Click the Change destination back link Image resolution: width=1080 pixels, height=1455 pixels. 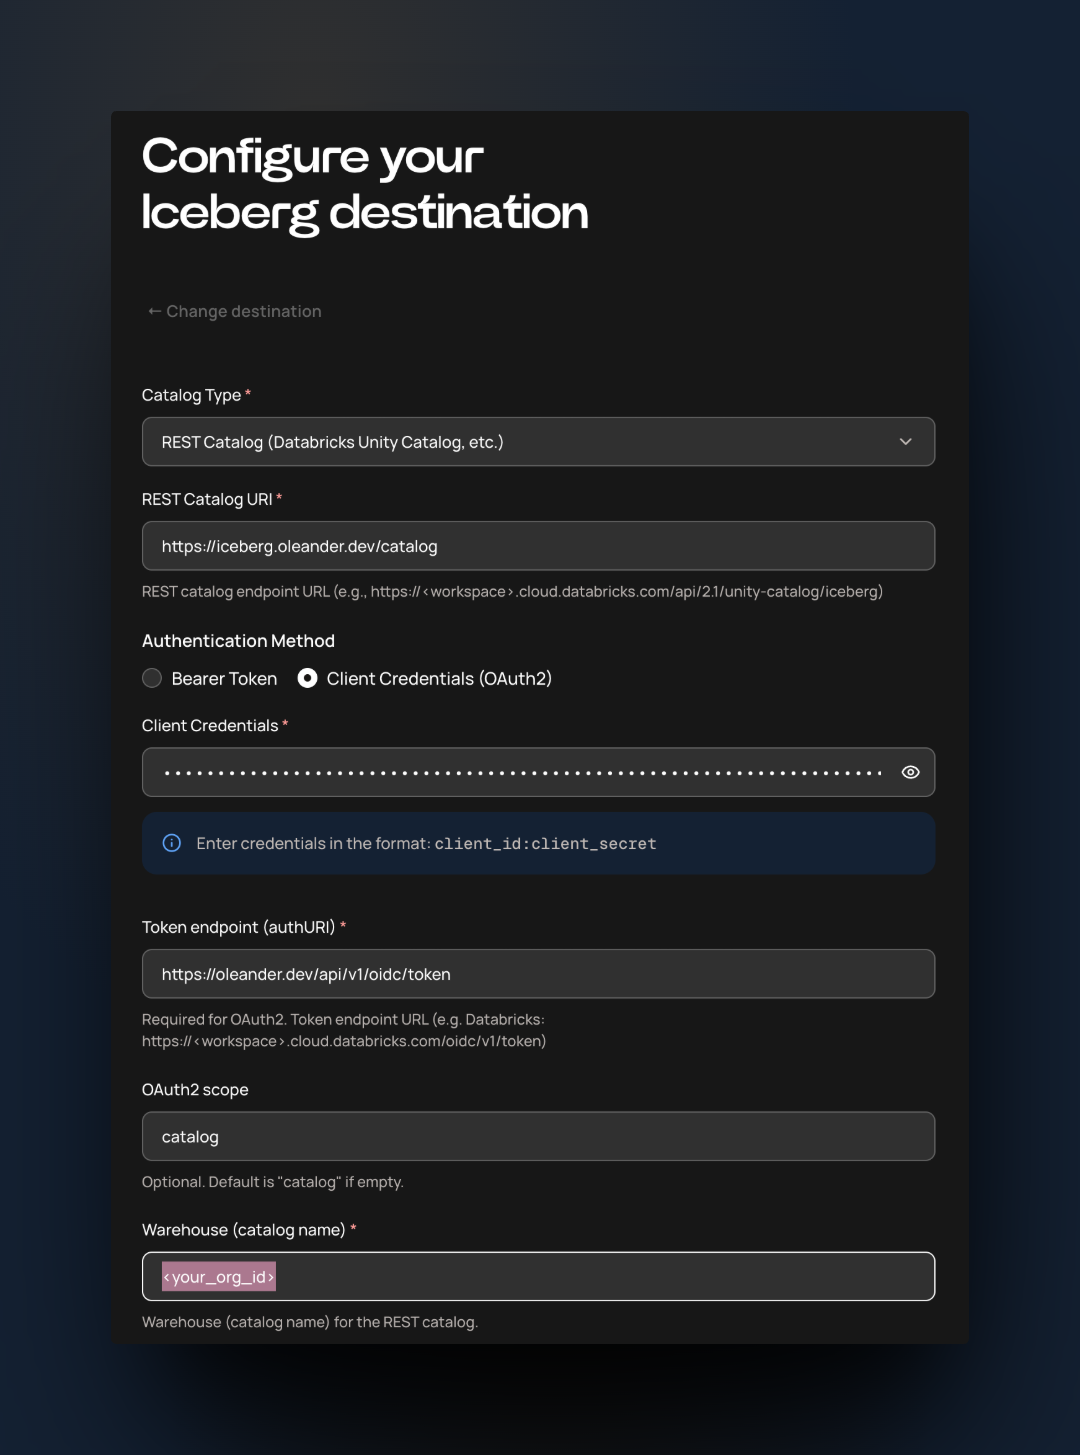pos(234,311)
